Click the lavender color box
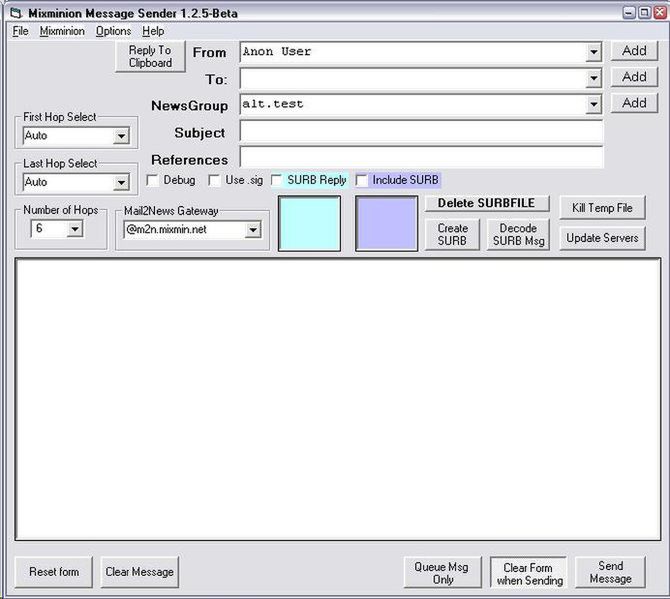The image size is (670, 599). tap(387, 223)
